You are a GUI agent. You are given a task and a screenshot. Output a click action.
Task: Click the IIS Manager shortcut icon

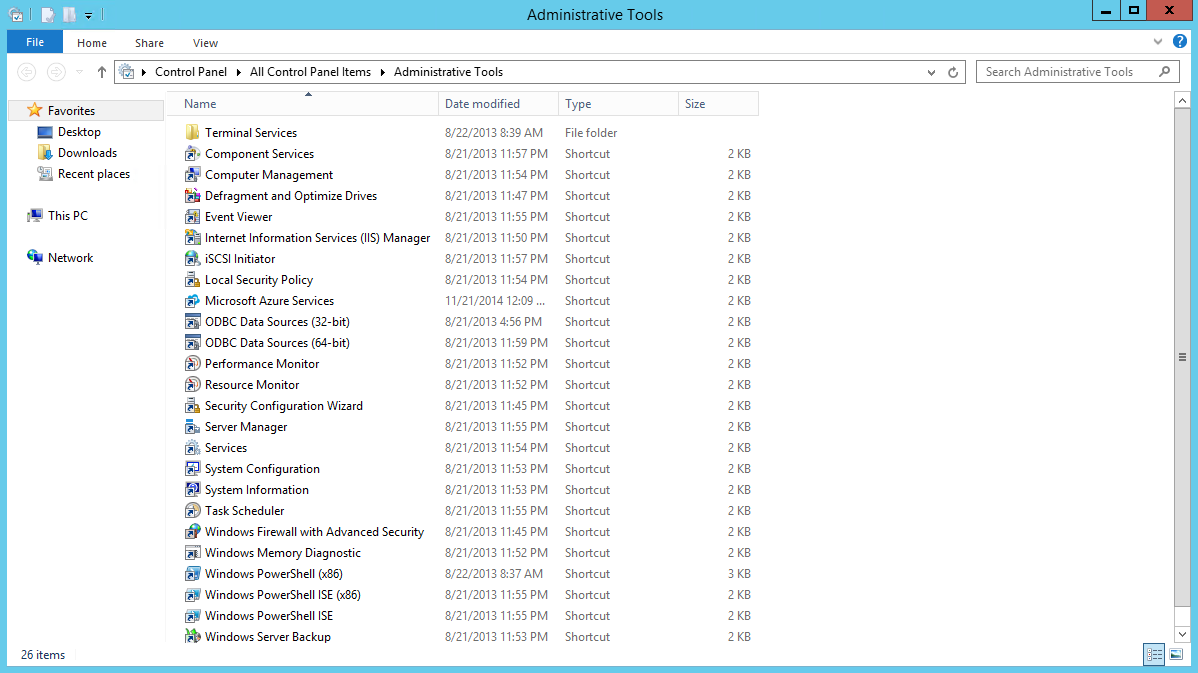point(193,238)
